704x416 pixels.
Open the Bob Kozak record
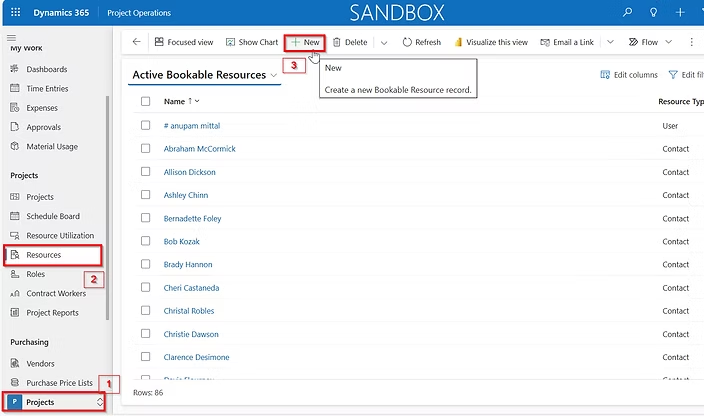click(181, 241)
